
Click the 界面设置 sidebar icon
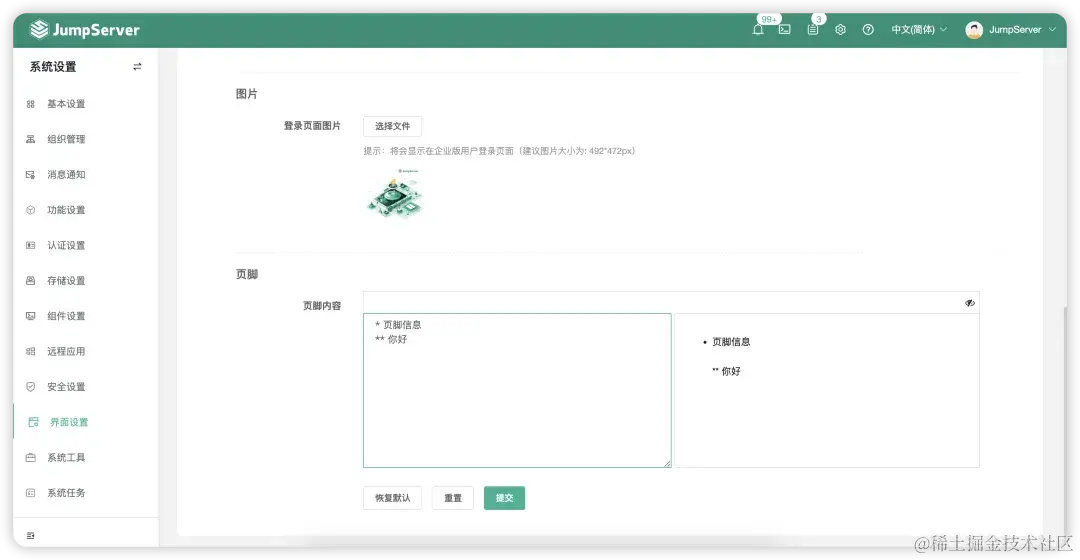click(33, 422)
